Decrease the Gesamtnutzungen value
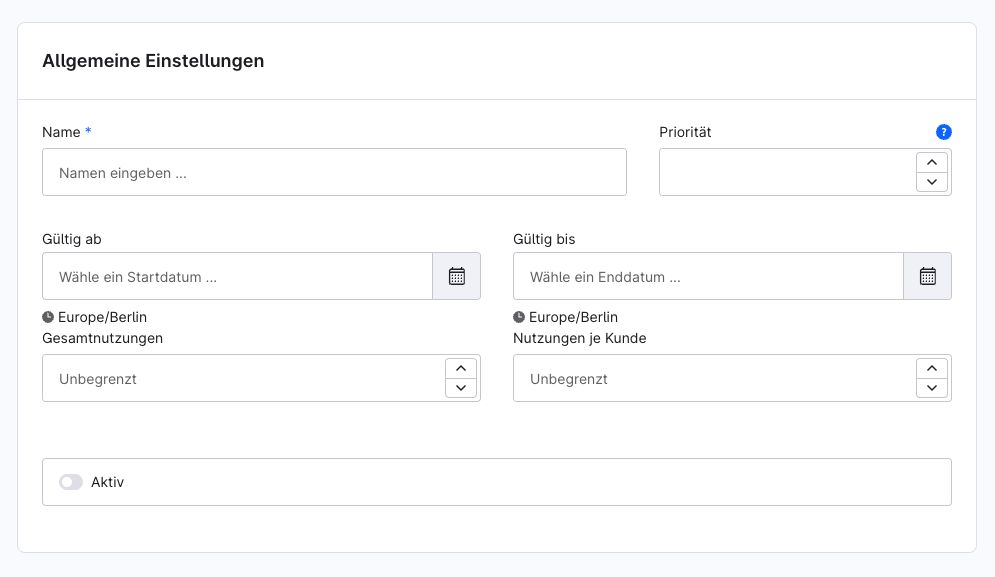 [461, 387]
